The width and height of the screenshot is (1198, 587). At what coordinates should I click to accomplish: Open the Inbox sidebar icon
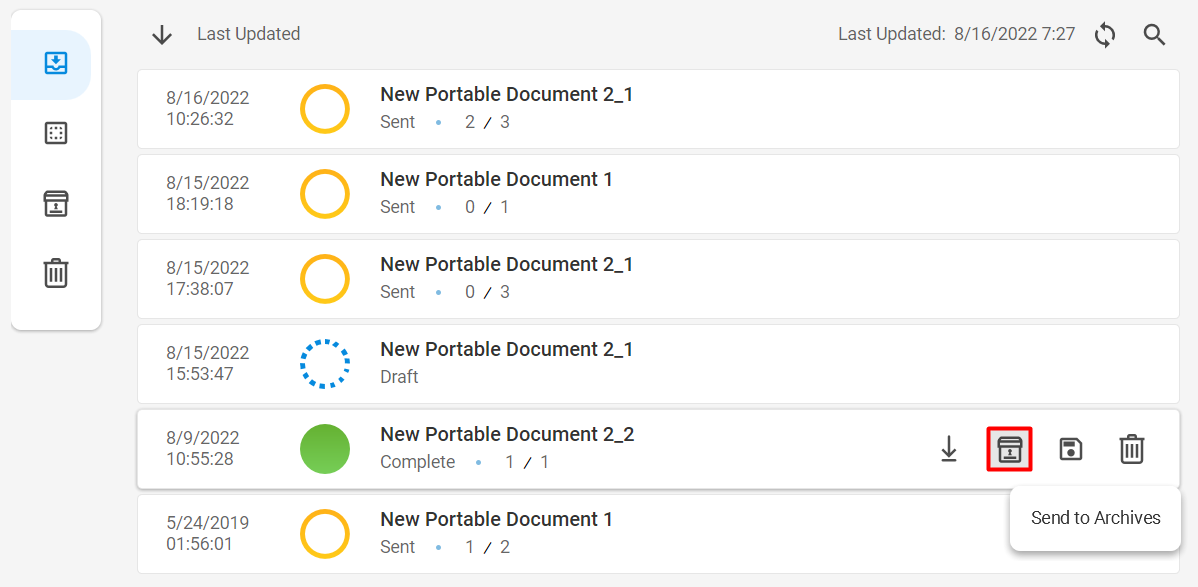click(56, 63)
